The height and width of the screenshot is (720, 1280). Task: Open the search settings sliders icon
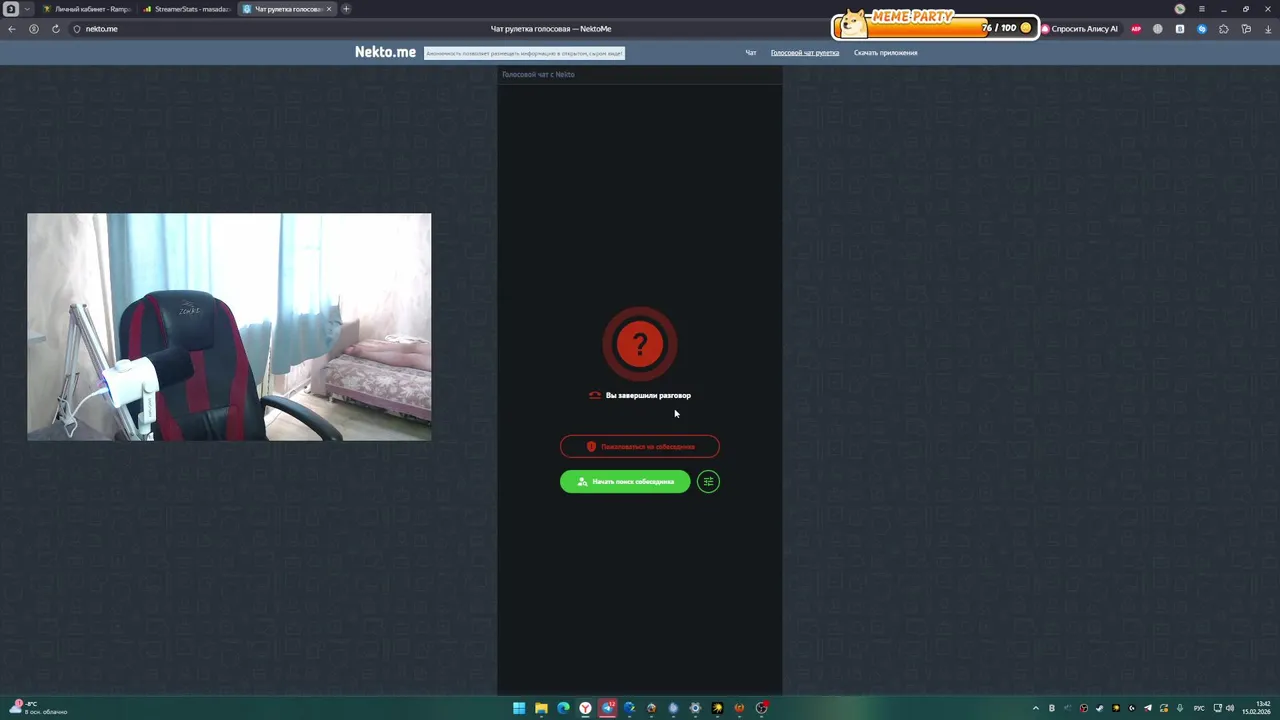pos(708,482)
